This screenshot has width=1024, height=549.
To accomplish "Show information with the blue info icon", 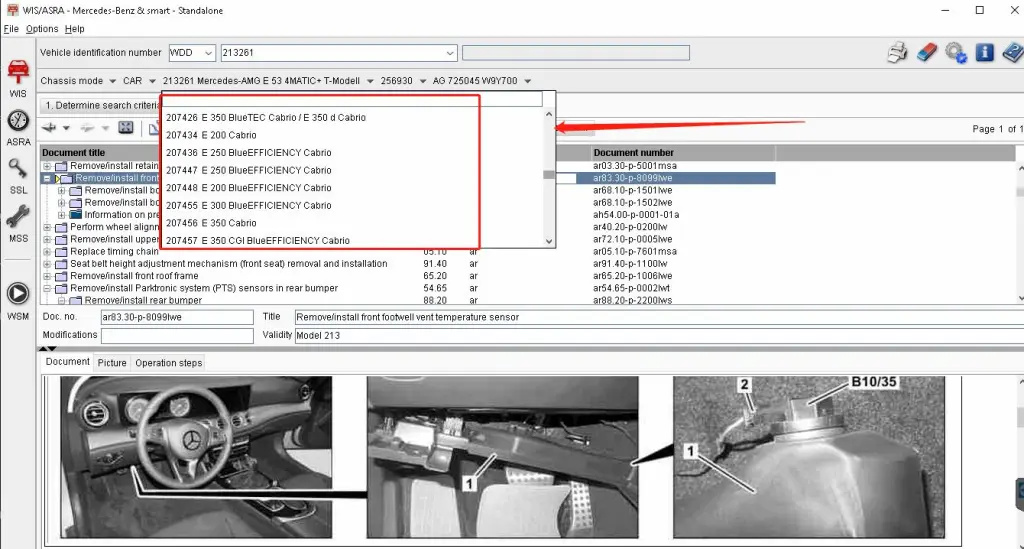I will (x=985, y=53).
